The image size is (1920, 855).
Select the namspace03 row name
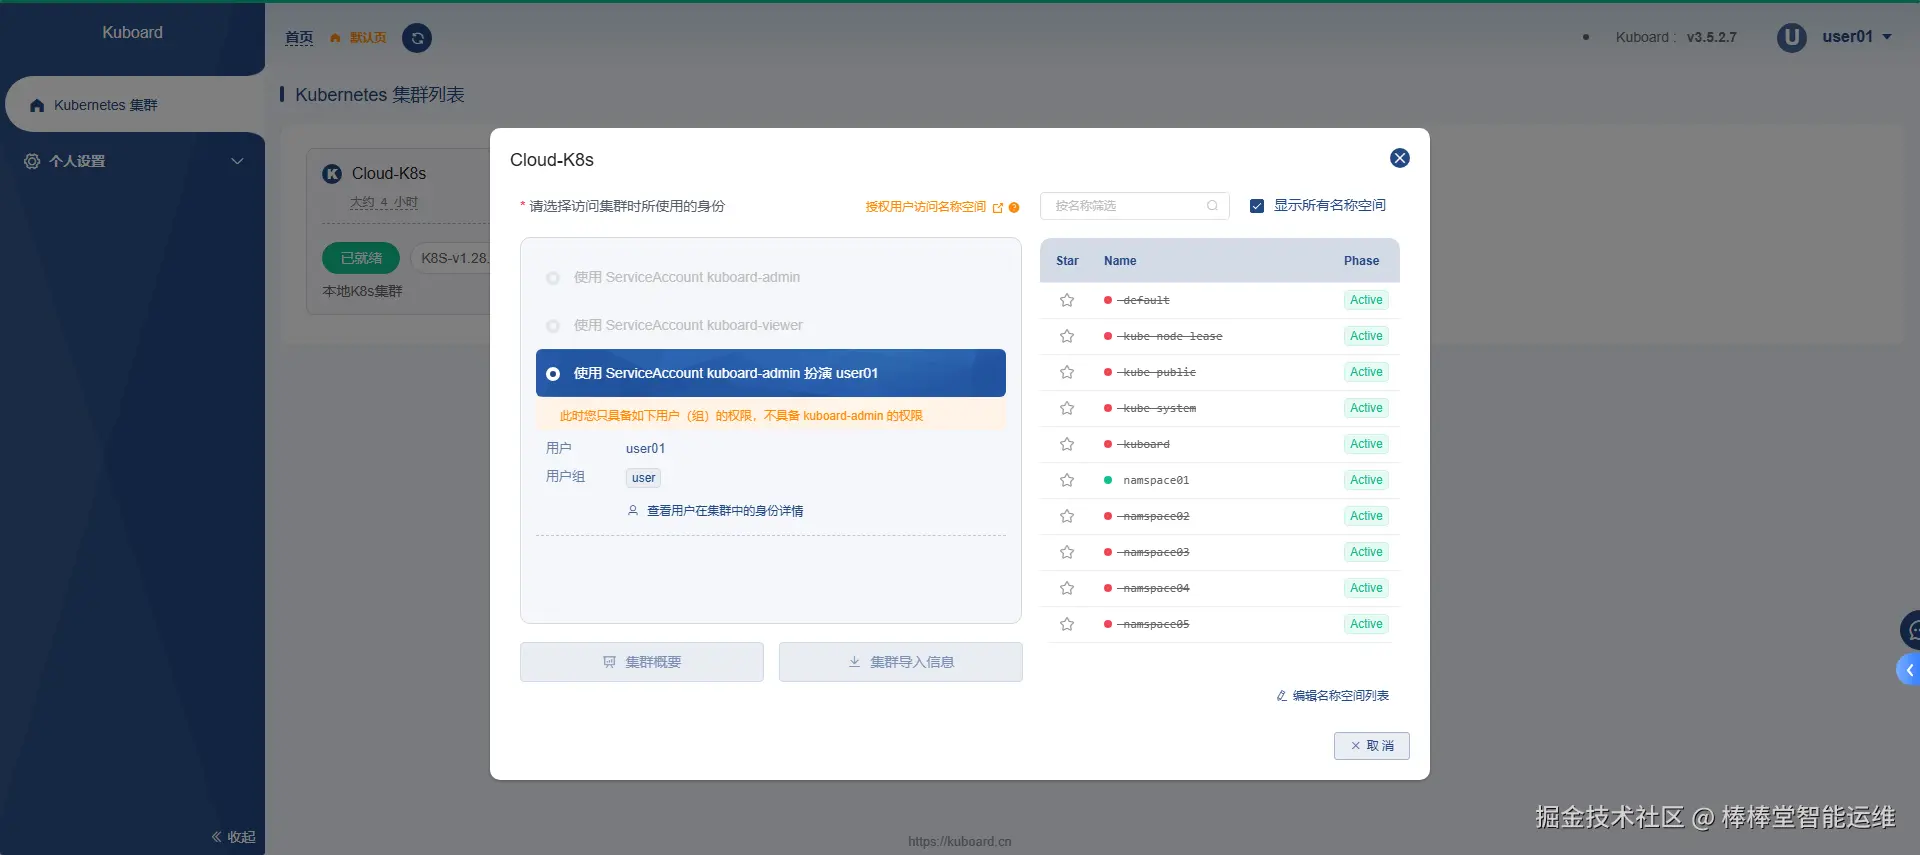click(x=1156, y=553)
